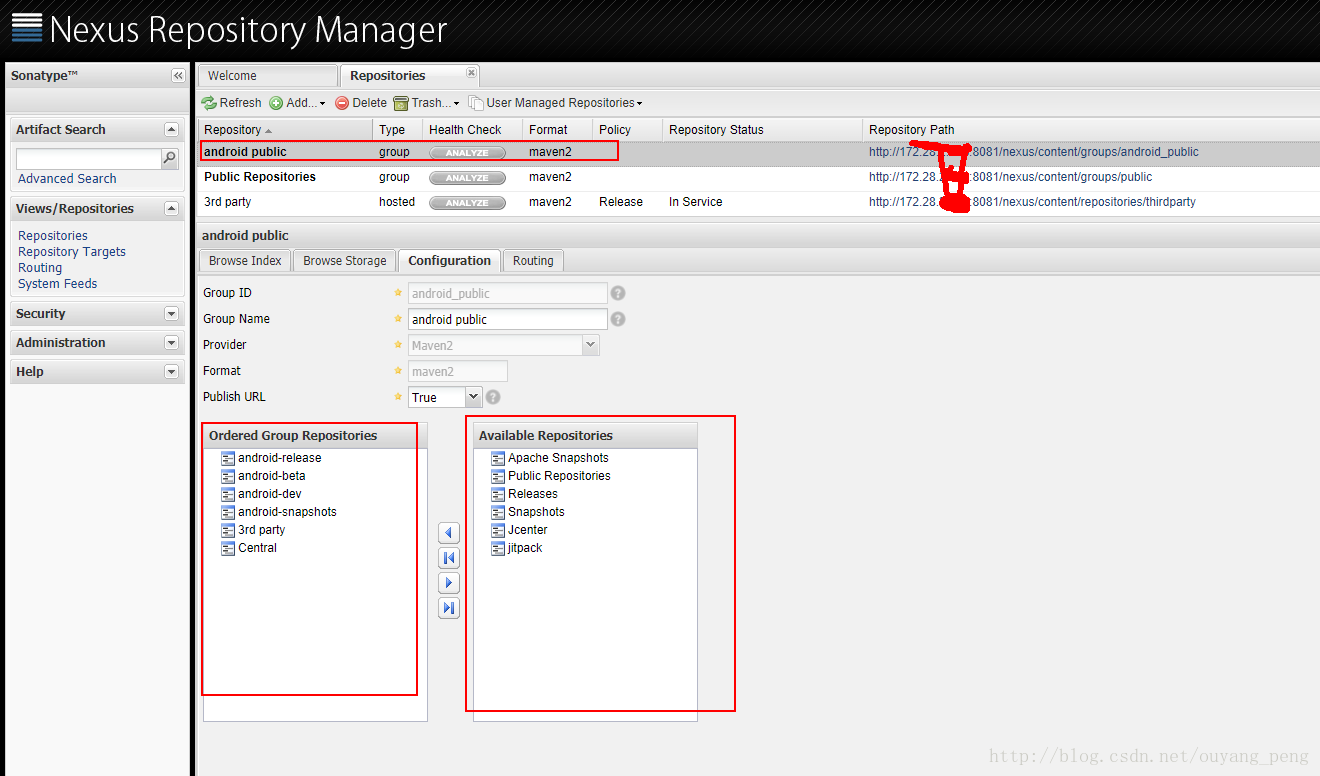Open the Routing tab
This screenshot has height=776, width=1320.
click(533, 261)
